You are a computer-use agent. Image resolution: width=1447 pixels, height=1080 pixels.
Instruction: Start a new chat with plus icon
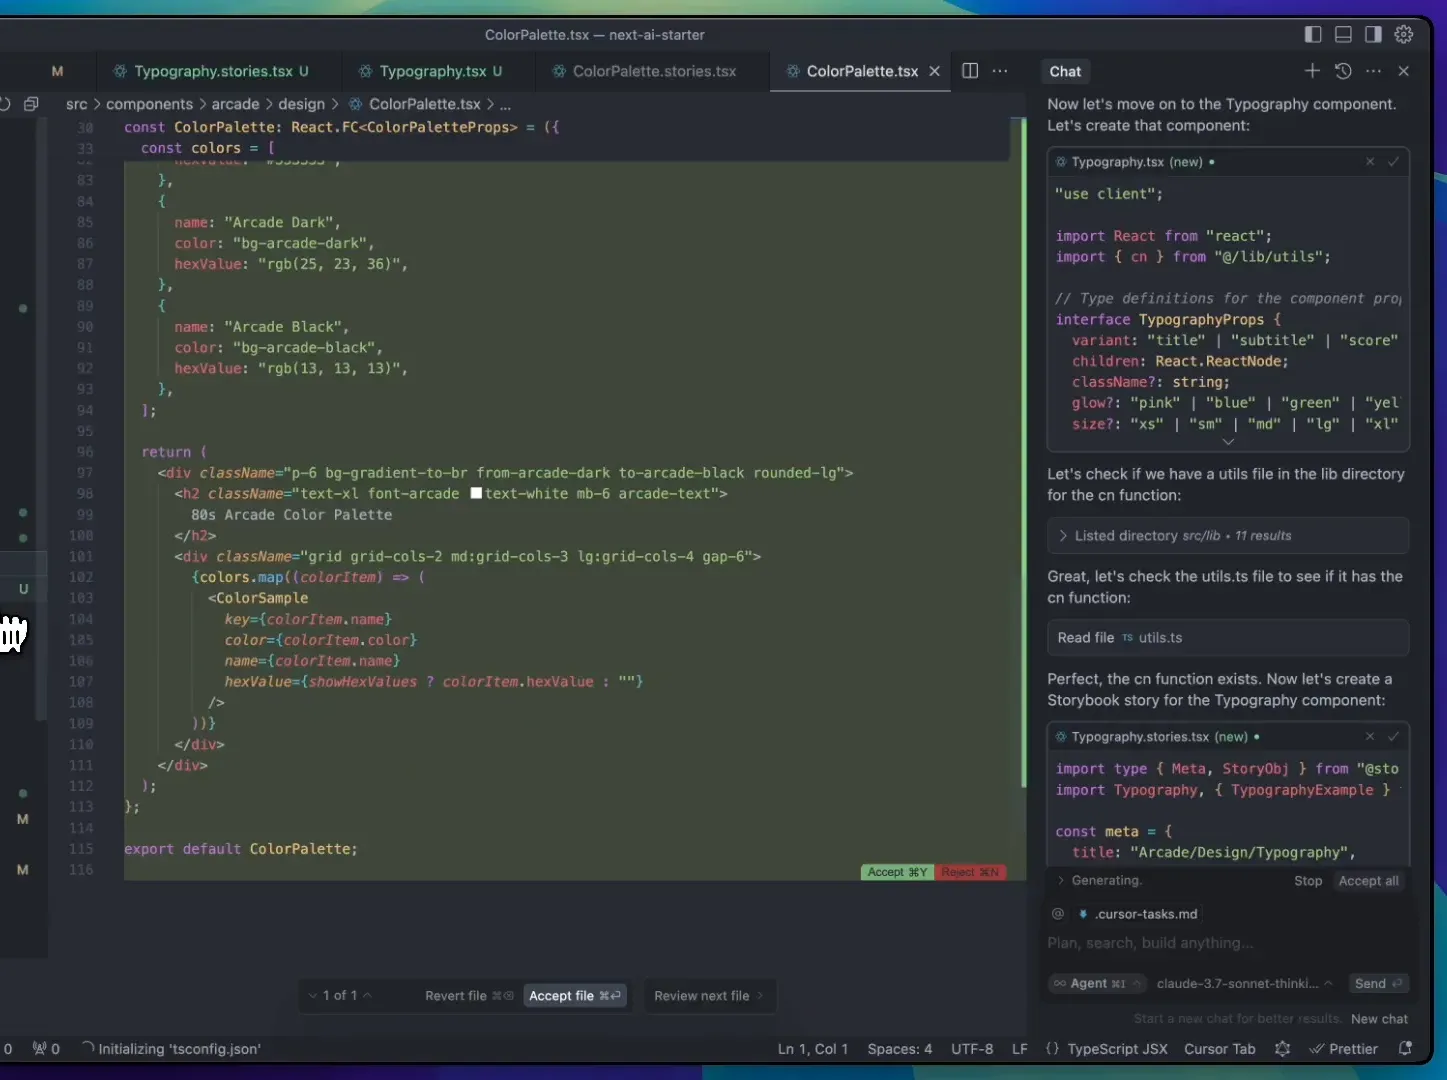(x=1312, y=71)
